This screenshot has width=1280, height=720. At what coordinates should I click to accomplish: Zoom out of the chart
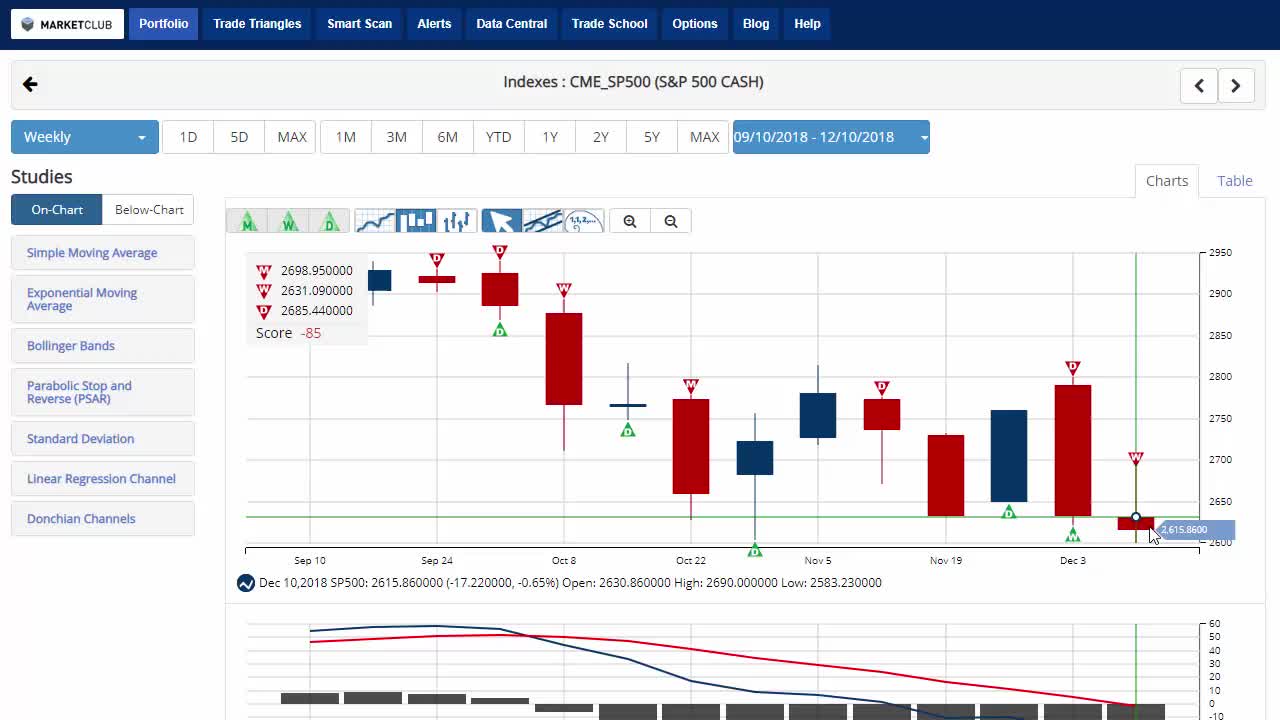671,221
